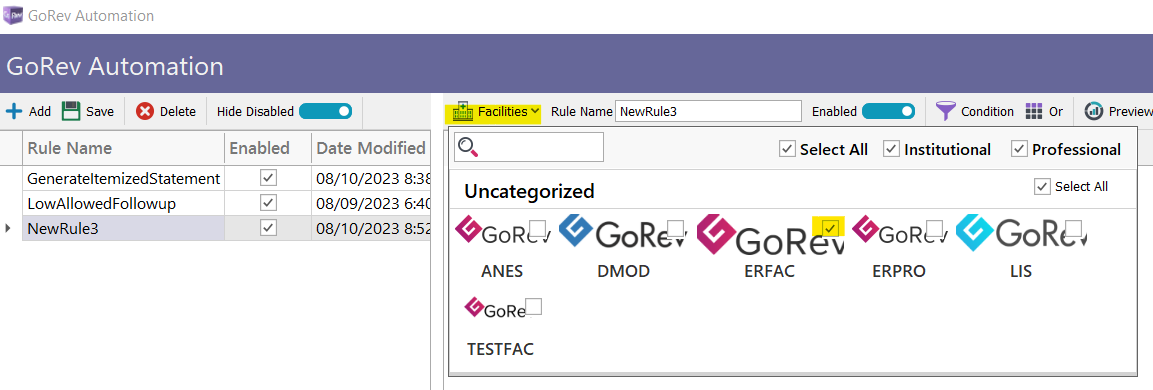
Task: Click the GoRev app icon in title bar
Action: click(13, 15)
